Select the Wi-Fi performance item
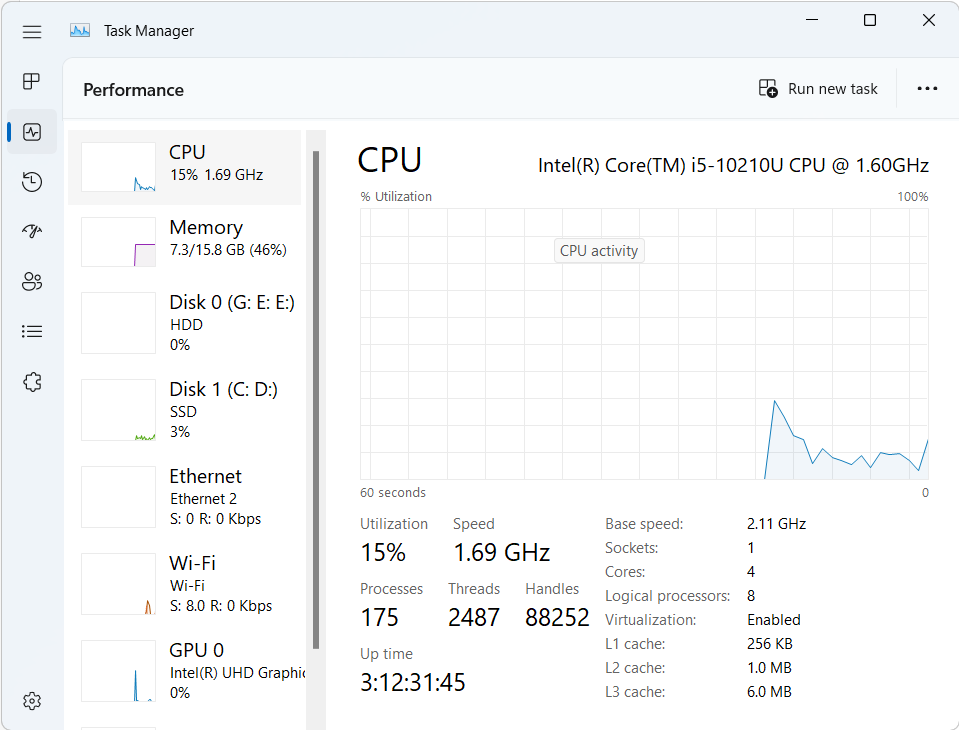This screenshot has height=730, width=959. click(185, 584)
